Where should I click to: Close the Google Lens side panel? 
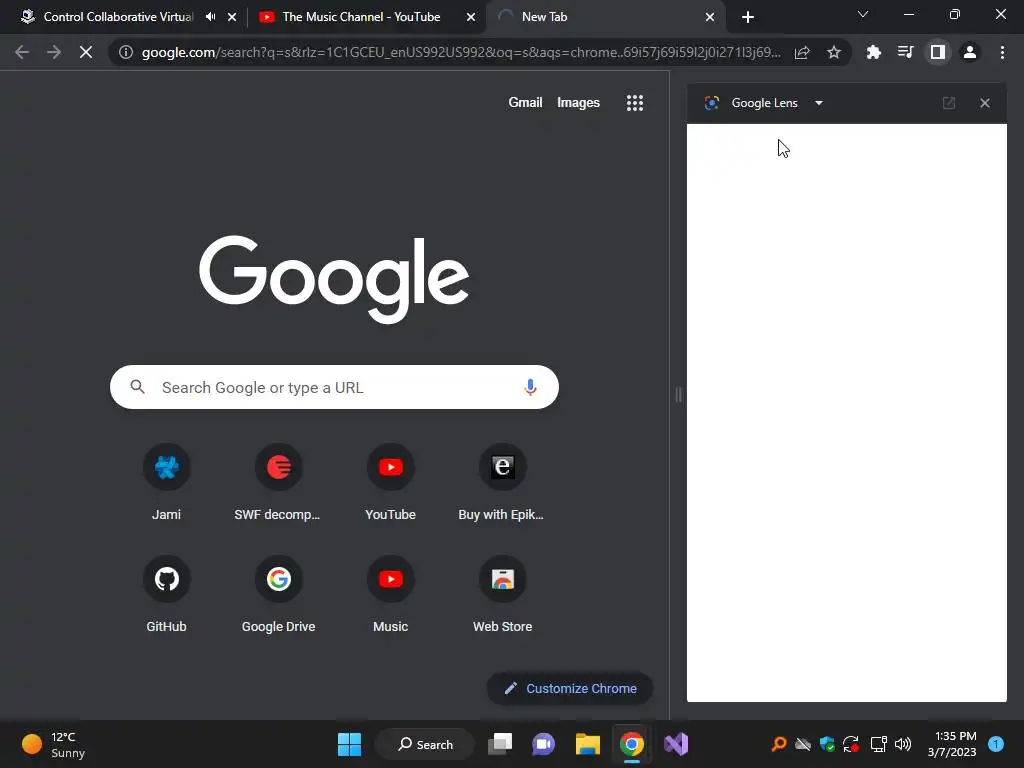click(x=985, y=103)
